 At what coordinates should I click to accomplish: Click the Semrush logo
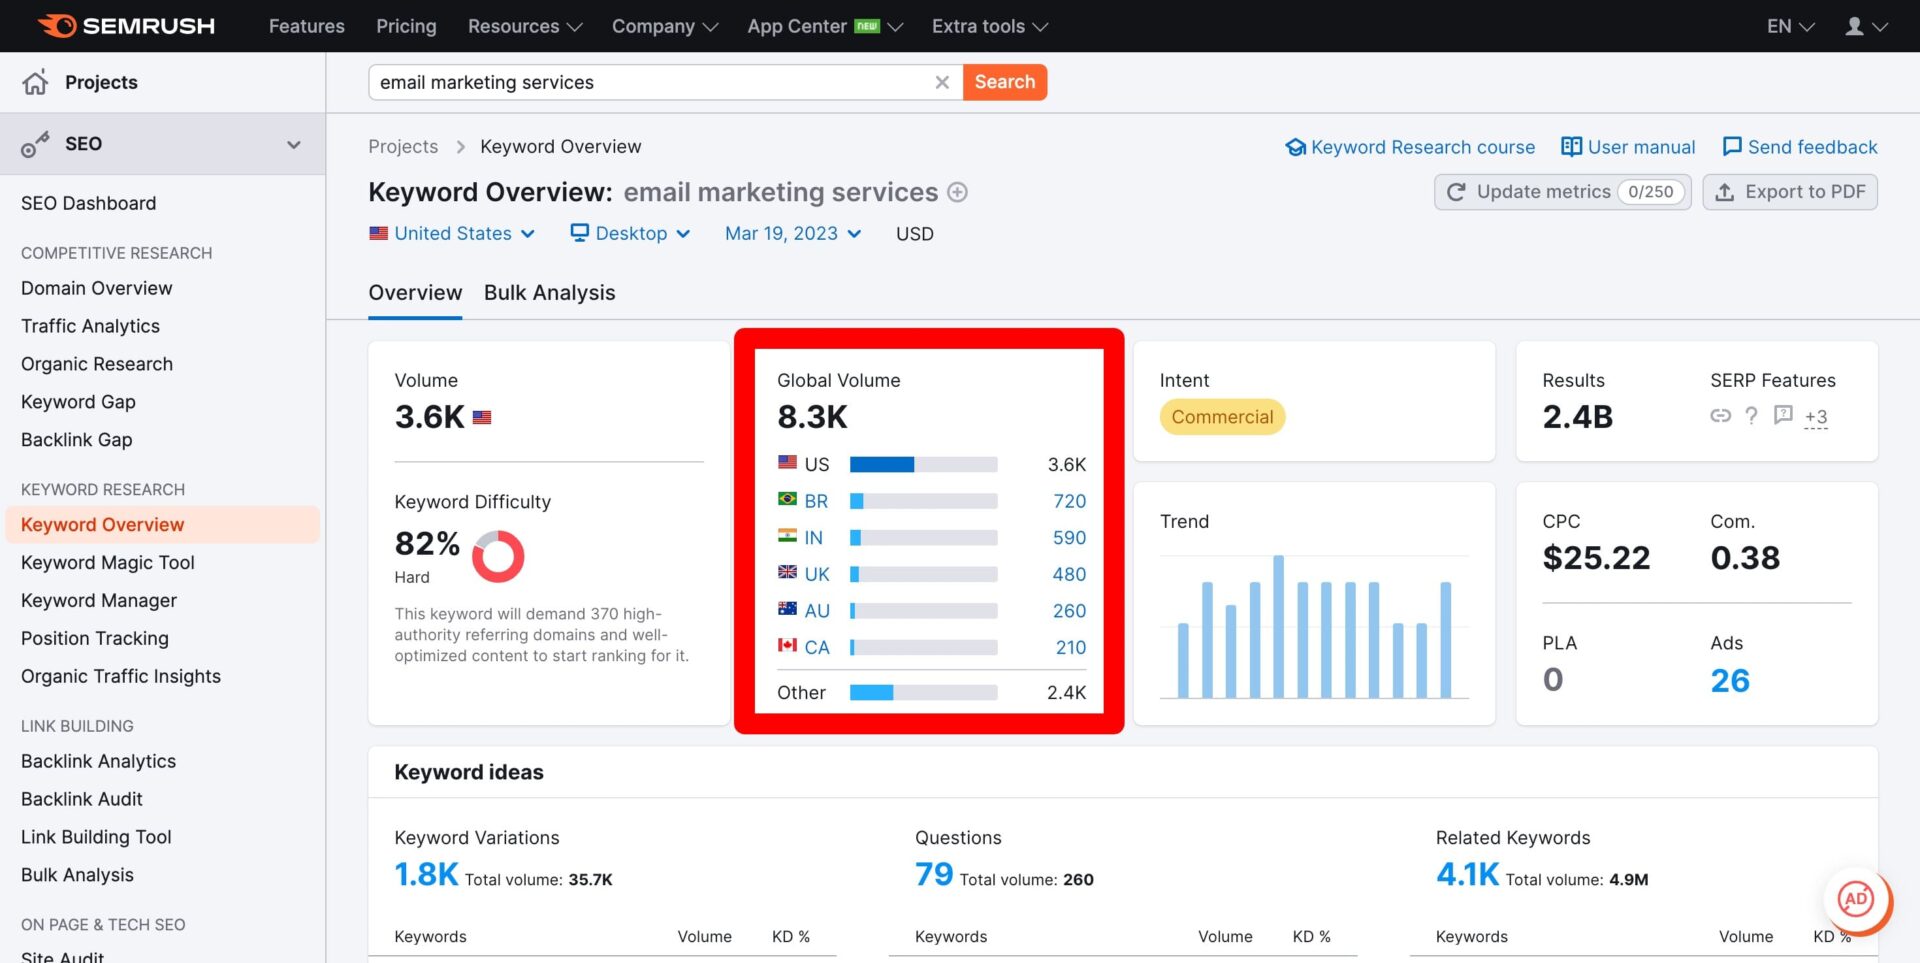(x=126, y=26)
